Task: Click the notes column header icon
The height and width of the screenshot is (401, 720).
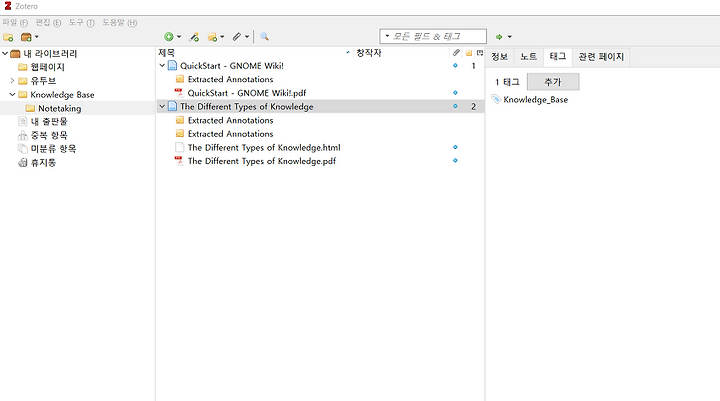Action: (469, 53)
